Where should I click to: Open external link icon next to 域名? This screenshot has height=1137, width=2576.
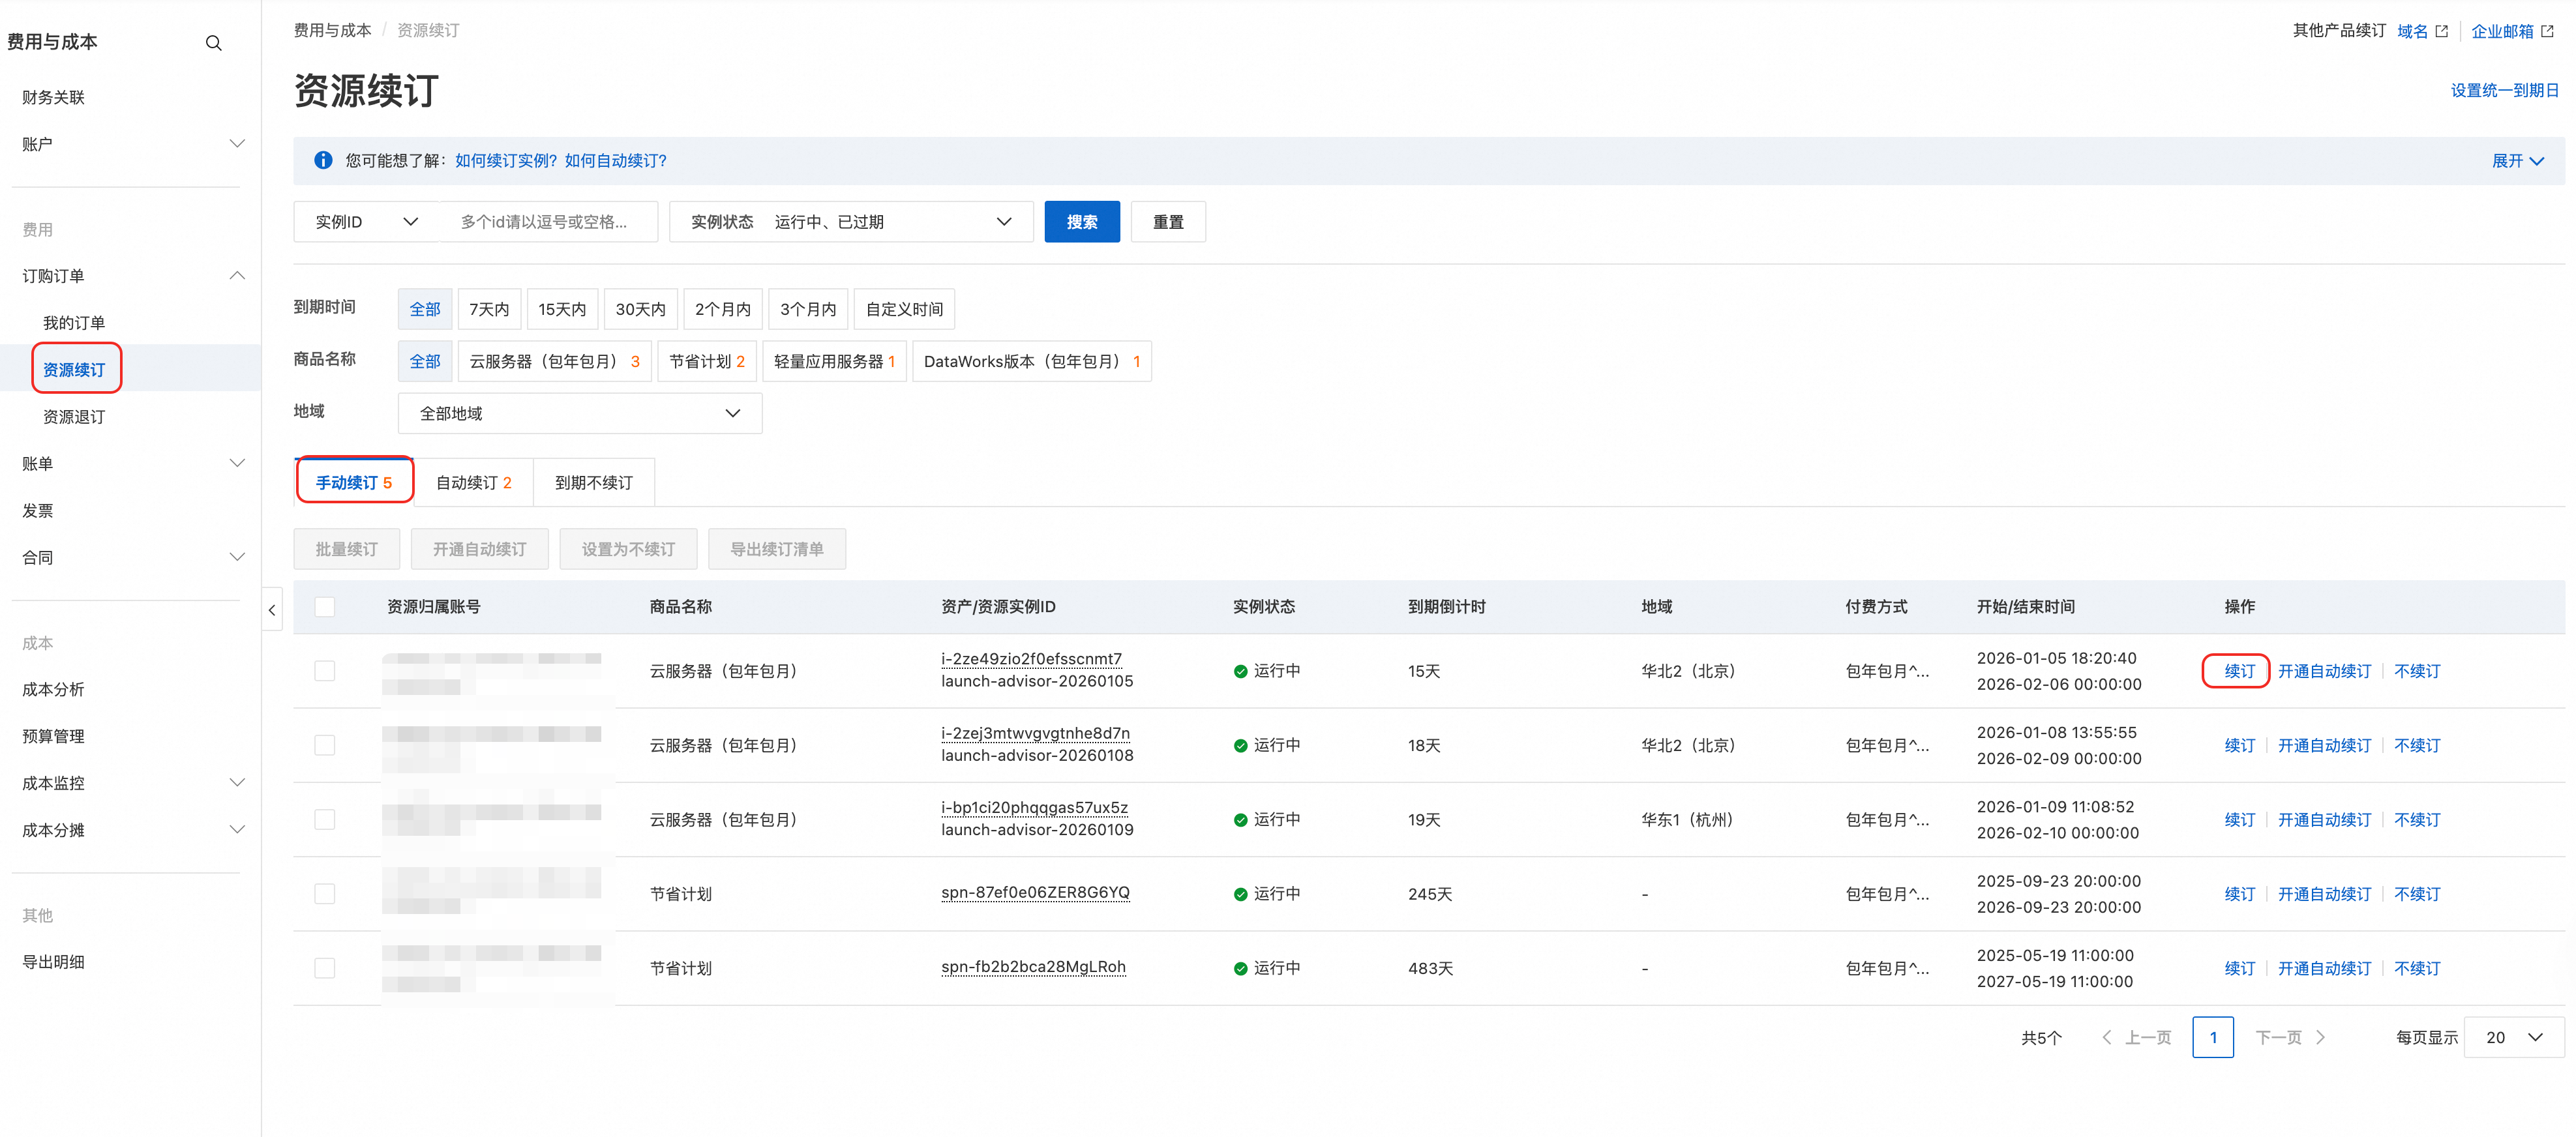click(x=2441, y=31)
